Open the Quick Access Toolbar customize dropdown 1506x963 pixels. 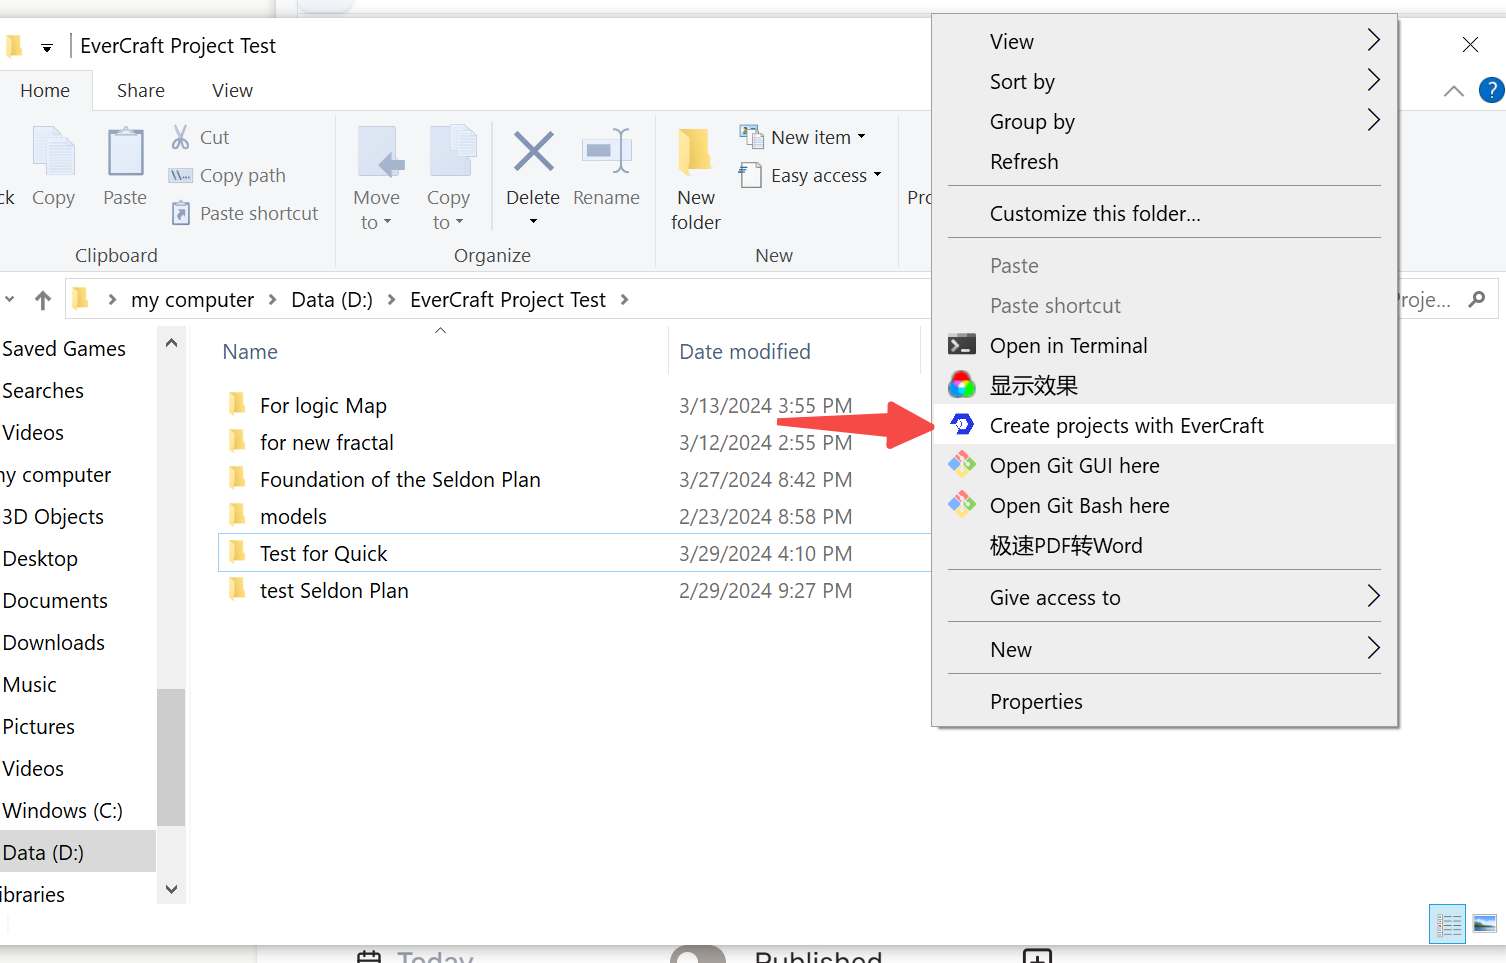[46, 47]
